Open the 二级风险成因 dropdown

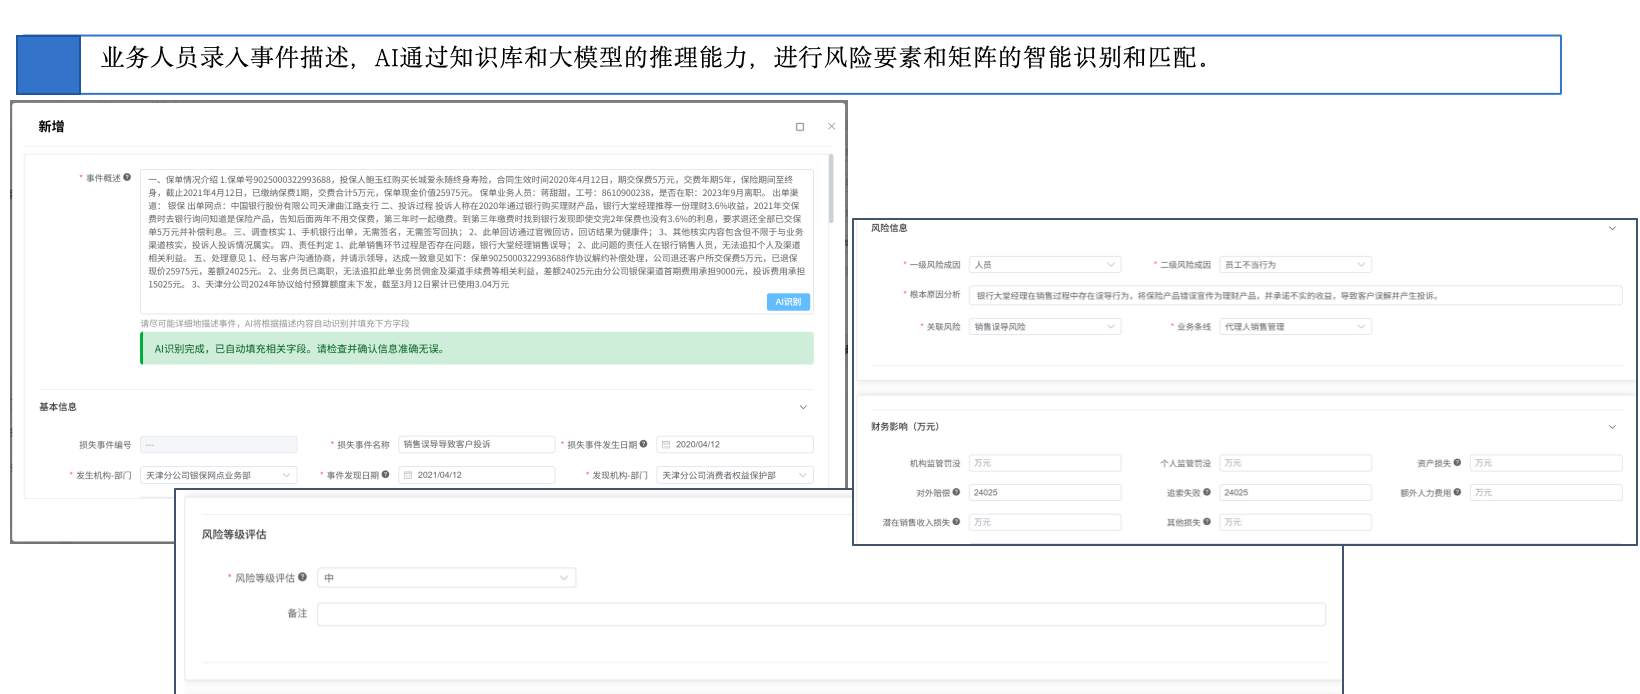[x=1295, y=265]
